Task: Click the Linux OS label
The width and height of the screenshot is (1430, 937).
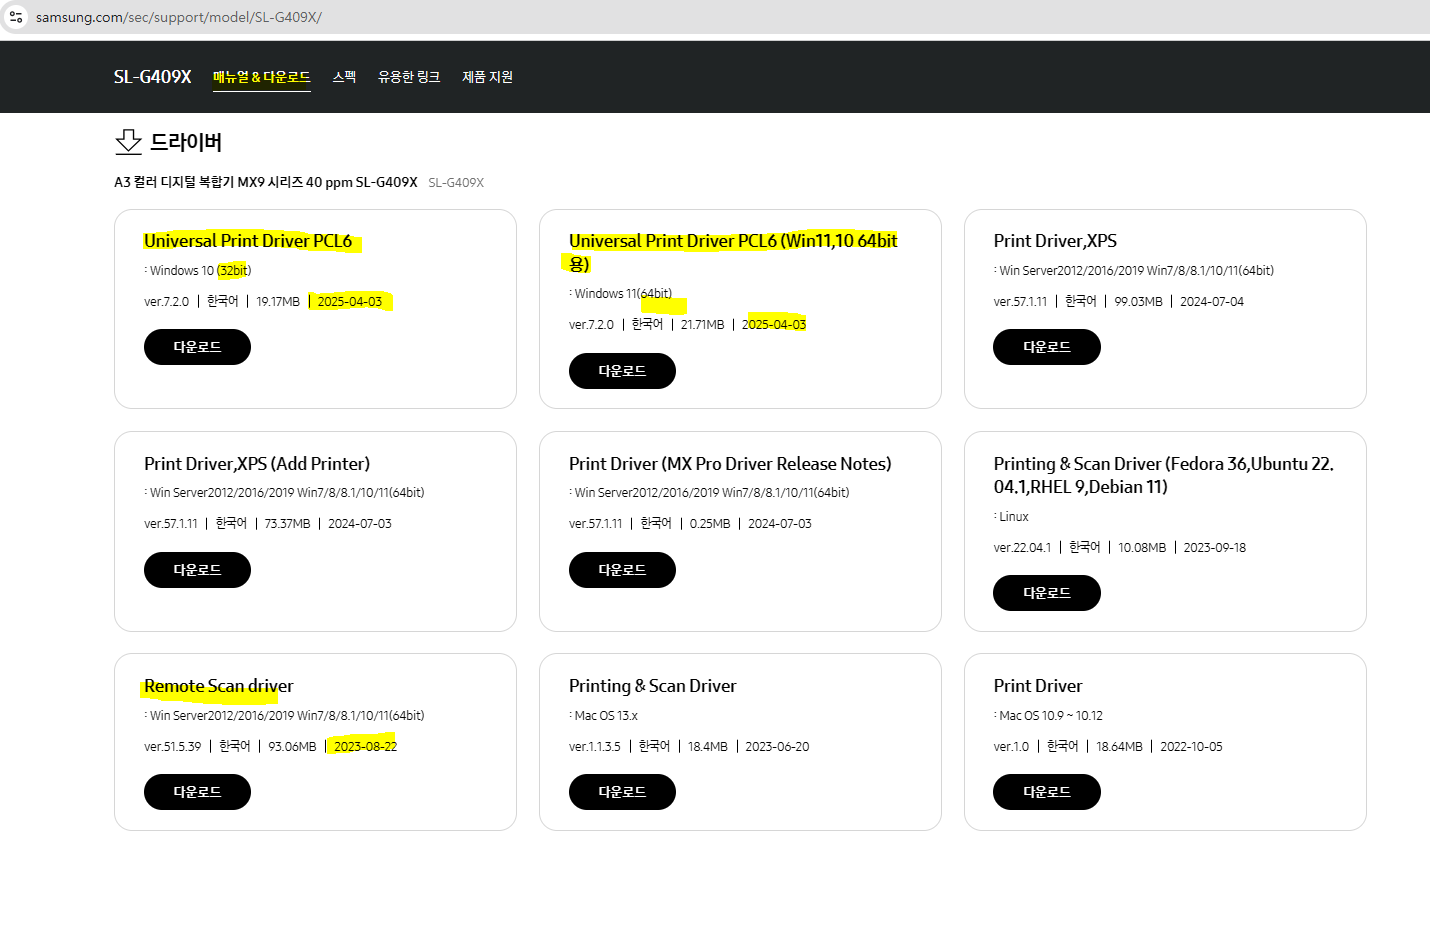Action: 1014,517
